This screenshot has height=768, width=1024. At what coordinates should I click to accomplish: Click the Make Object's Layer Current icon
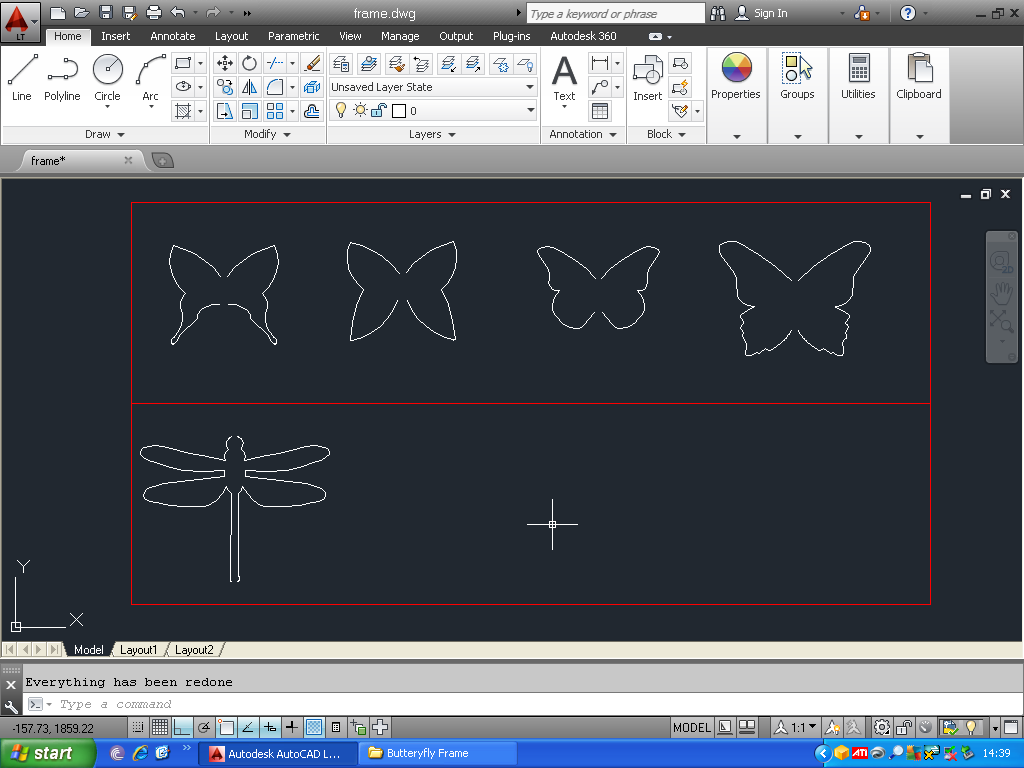pyautogui.click(x=368, y=63)
